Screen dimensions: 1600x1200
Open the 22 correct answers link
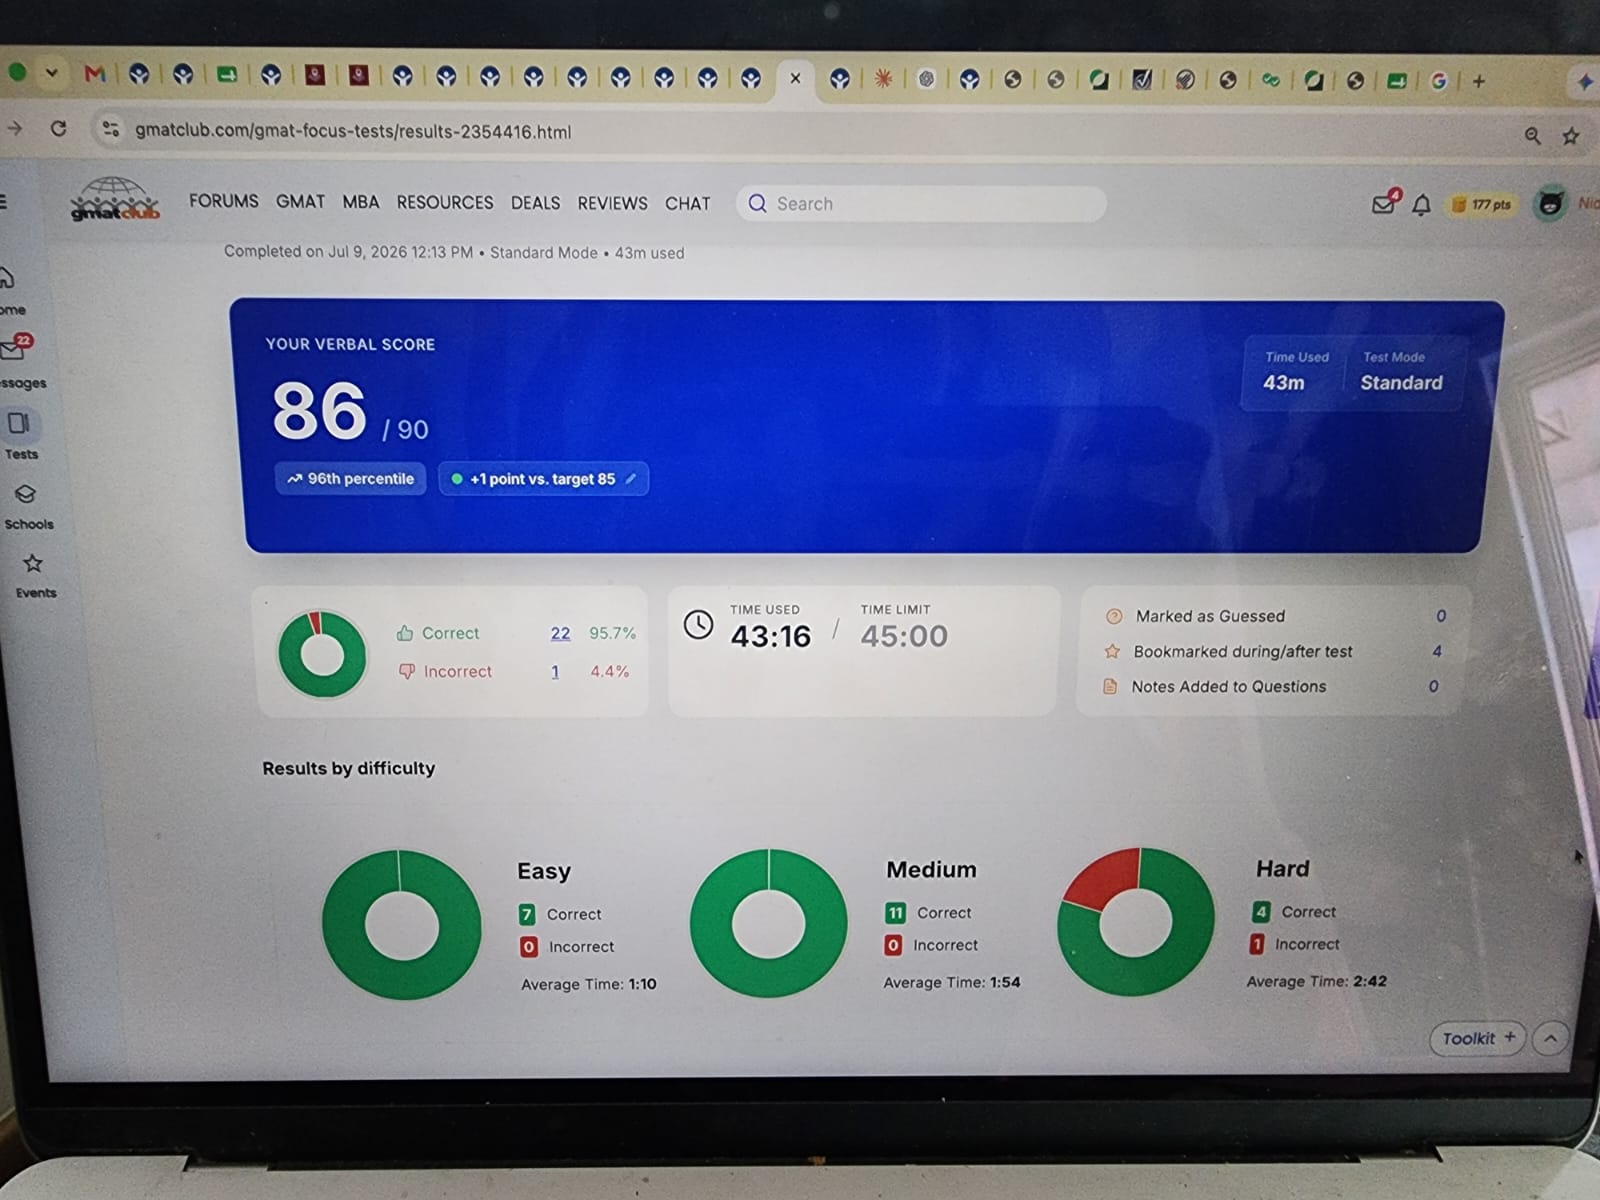(560, 633)
